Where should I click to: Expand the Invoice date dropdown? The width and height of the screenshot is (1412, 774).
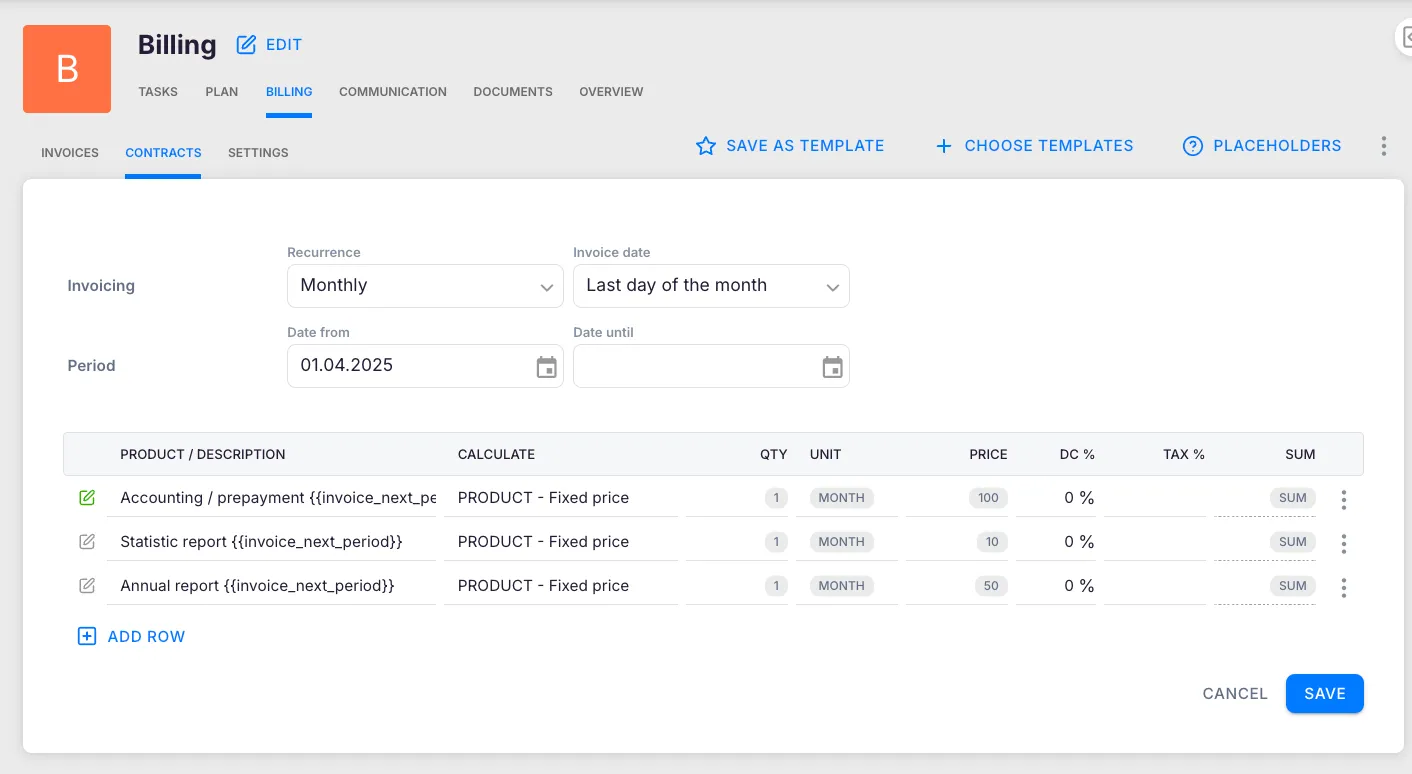point(711,286)
